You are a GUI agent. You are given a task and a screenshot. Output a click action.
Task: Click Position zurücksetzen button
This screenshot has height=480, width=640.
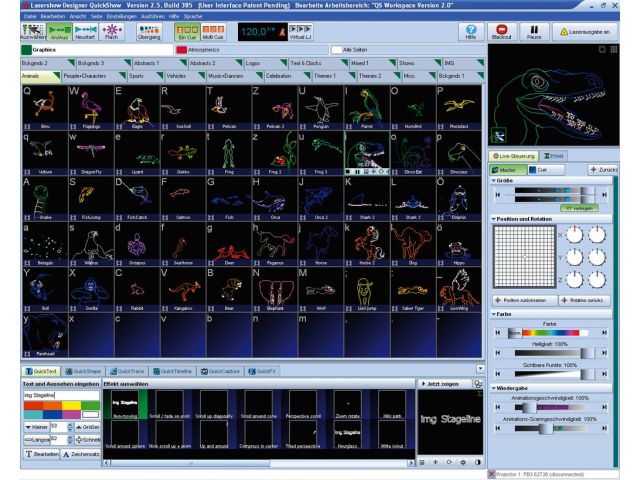pyautogui.click(x=524, y=300)
